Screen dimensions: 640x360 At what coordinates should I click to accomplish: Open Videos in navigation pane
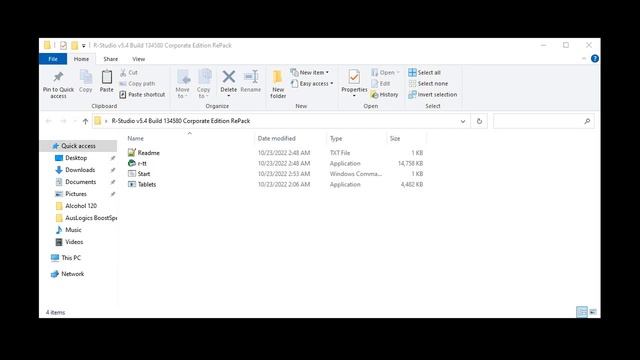pos(74,242)
